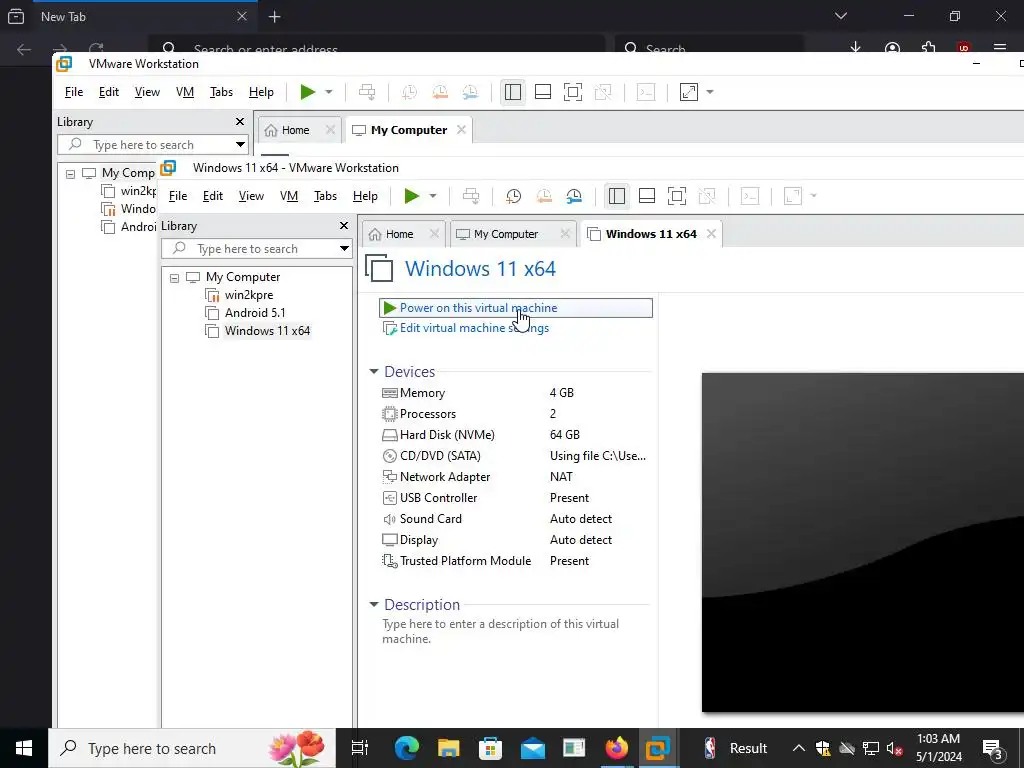Click full screen icon in back VMware window

pyautogui.click(x=573, y=92)
